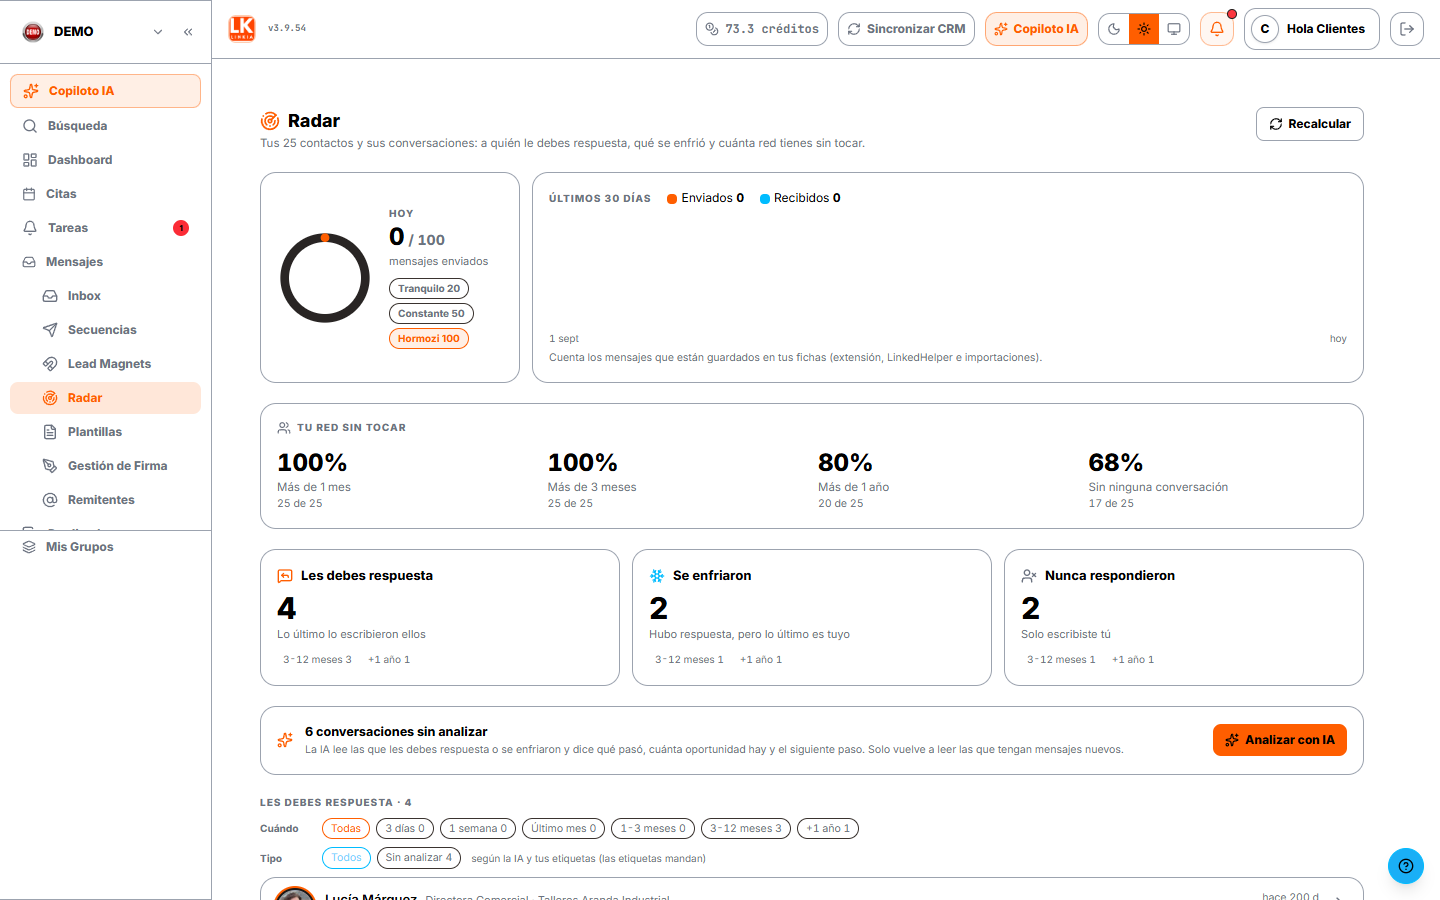1440x900 pixels.
Task: Open Gestión de Firma
Action: pyautogui.click(x=105, y=466)
